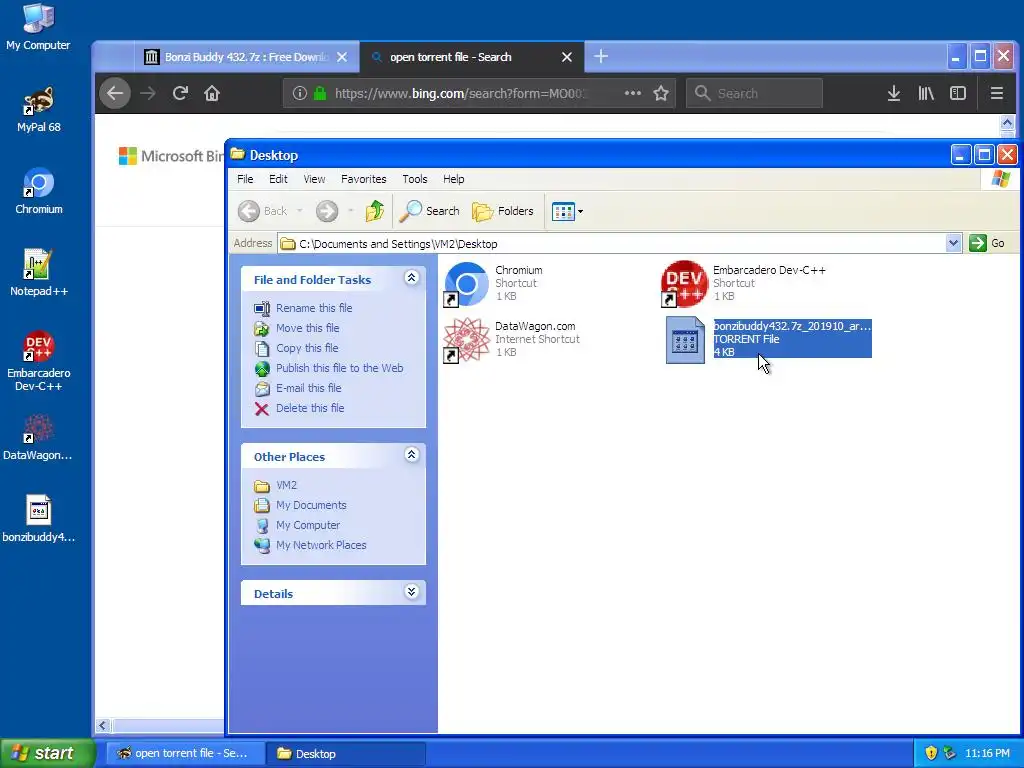The image size is (1024, 768).
Task: Expand the Details panel
Action: point(411,592)
